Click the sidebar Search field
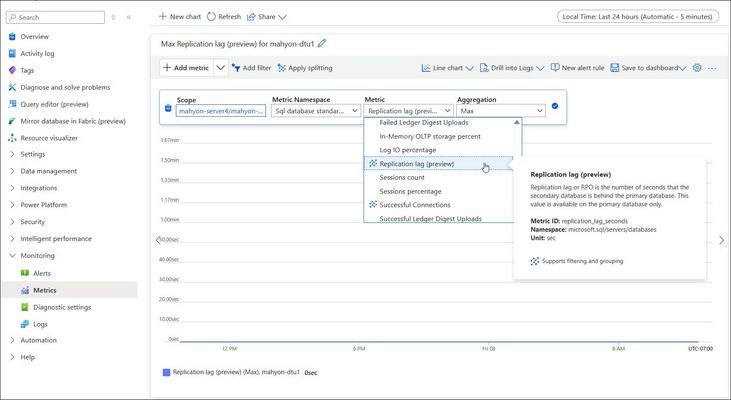This screenshot has width=731, height=400. 55,17
